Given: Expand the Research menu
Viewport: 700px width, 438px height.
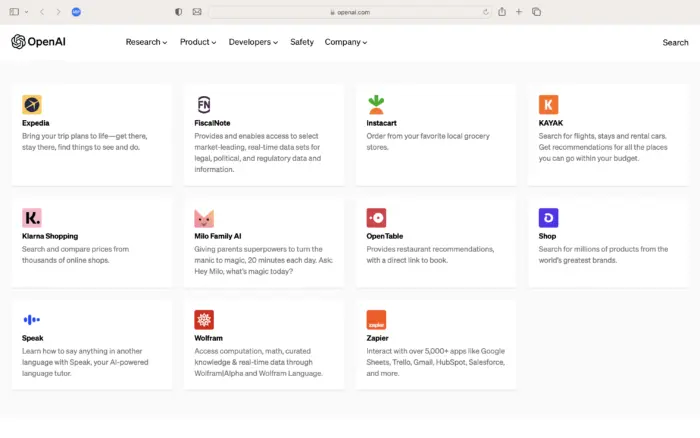Looking at the screenshot, I should [146, 42].
